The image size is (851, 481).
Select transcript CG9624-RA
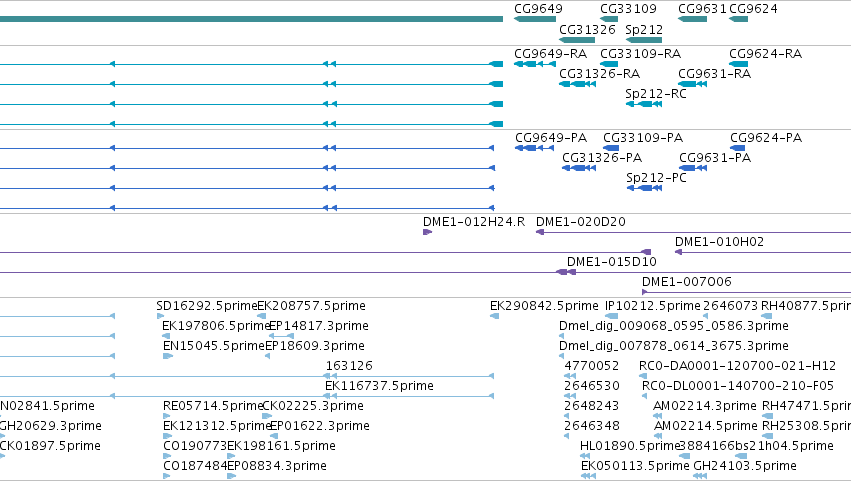(765, 54)
